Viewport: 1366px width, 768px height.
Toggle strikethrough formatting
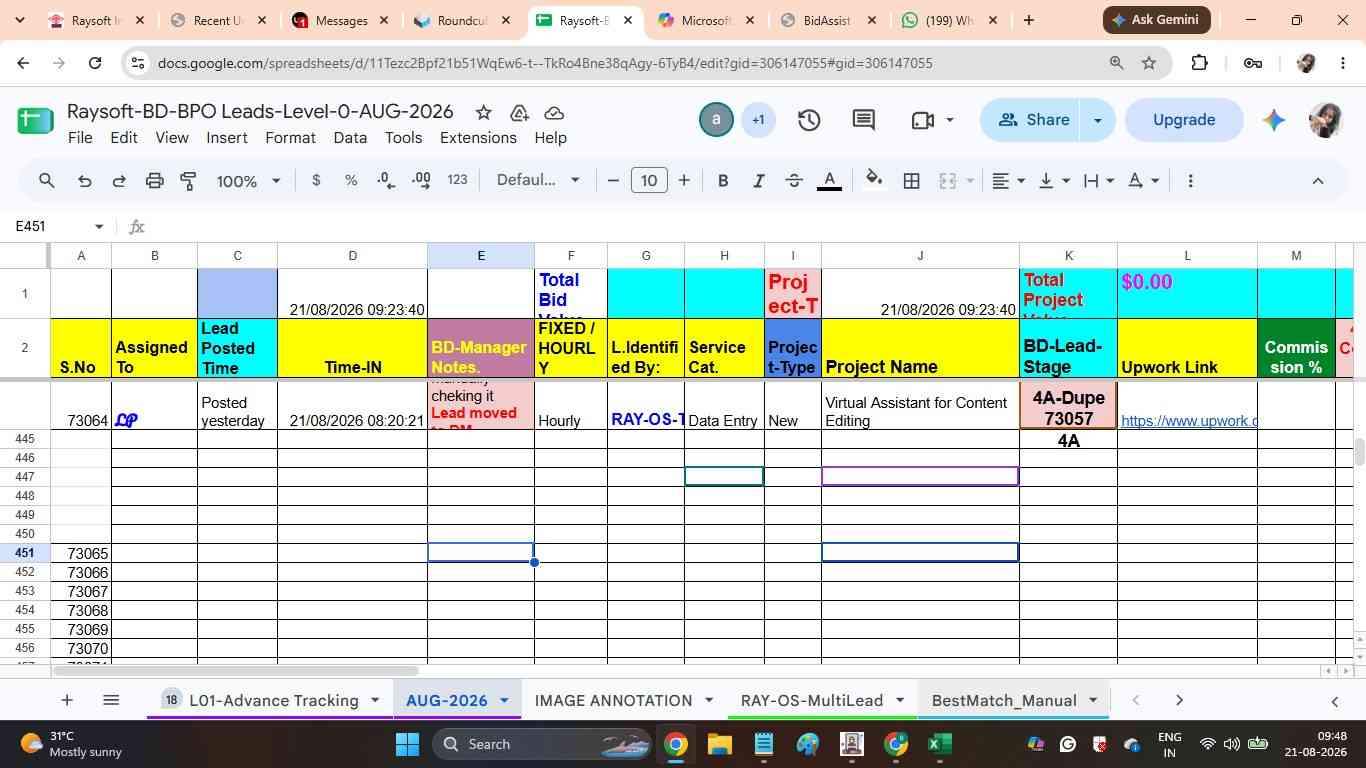tap(794, 181)
